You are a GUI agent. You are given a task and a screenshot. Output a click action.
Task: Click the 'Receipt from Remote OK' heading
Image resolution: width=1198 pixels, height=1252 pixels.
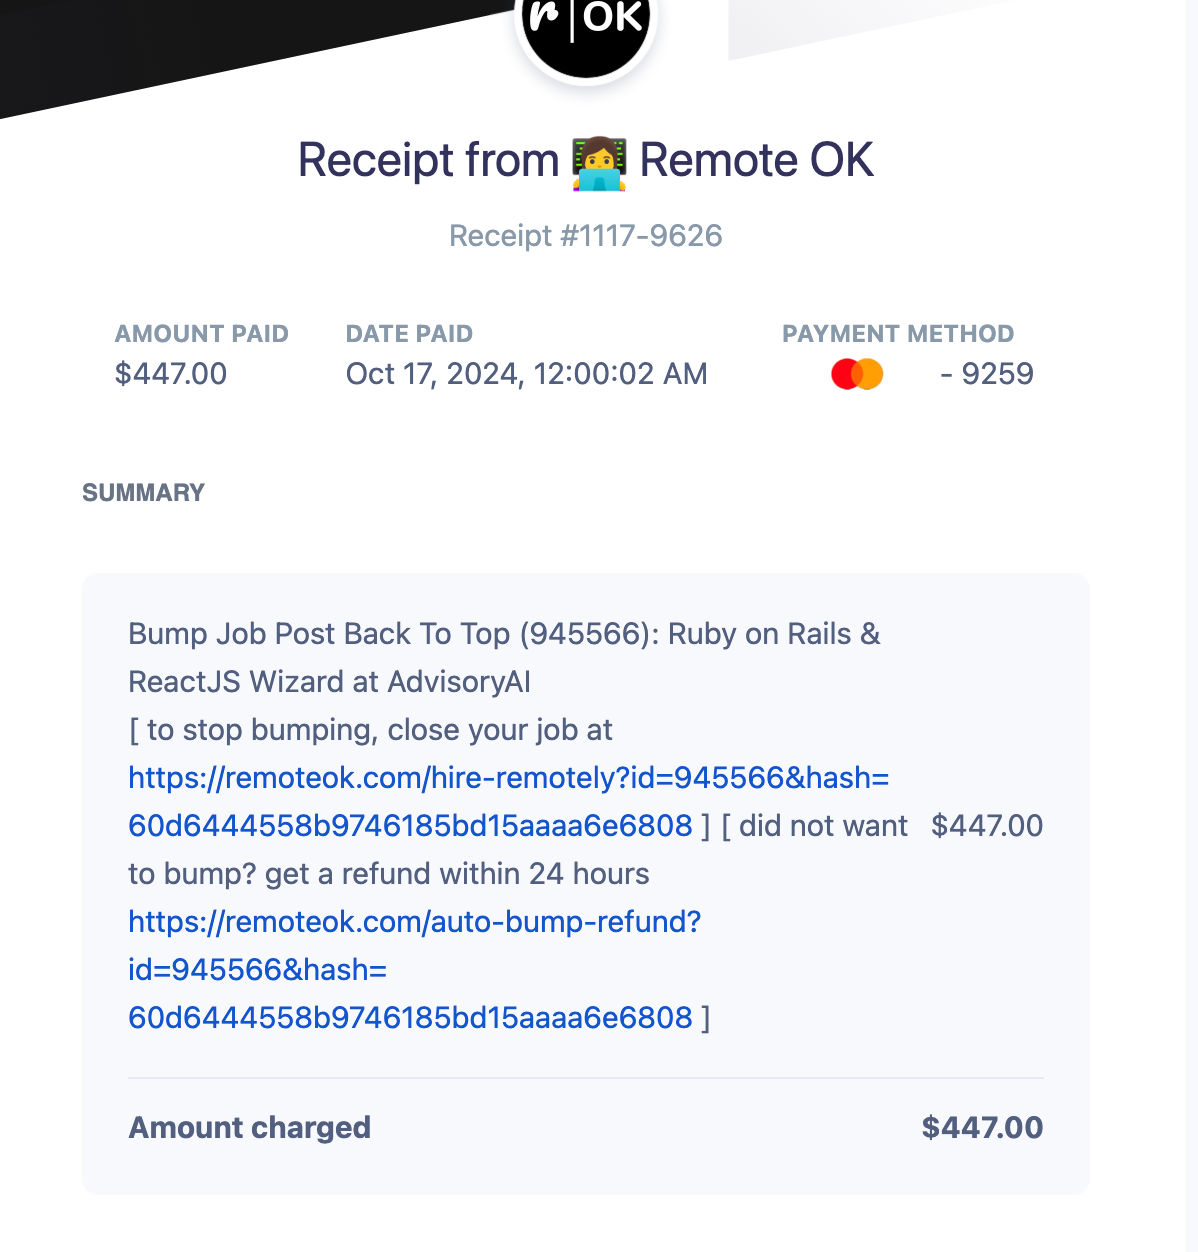(x=585, y=161)
